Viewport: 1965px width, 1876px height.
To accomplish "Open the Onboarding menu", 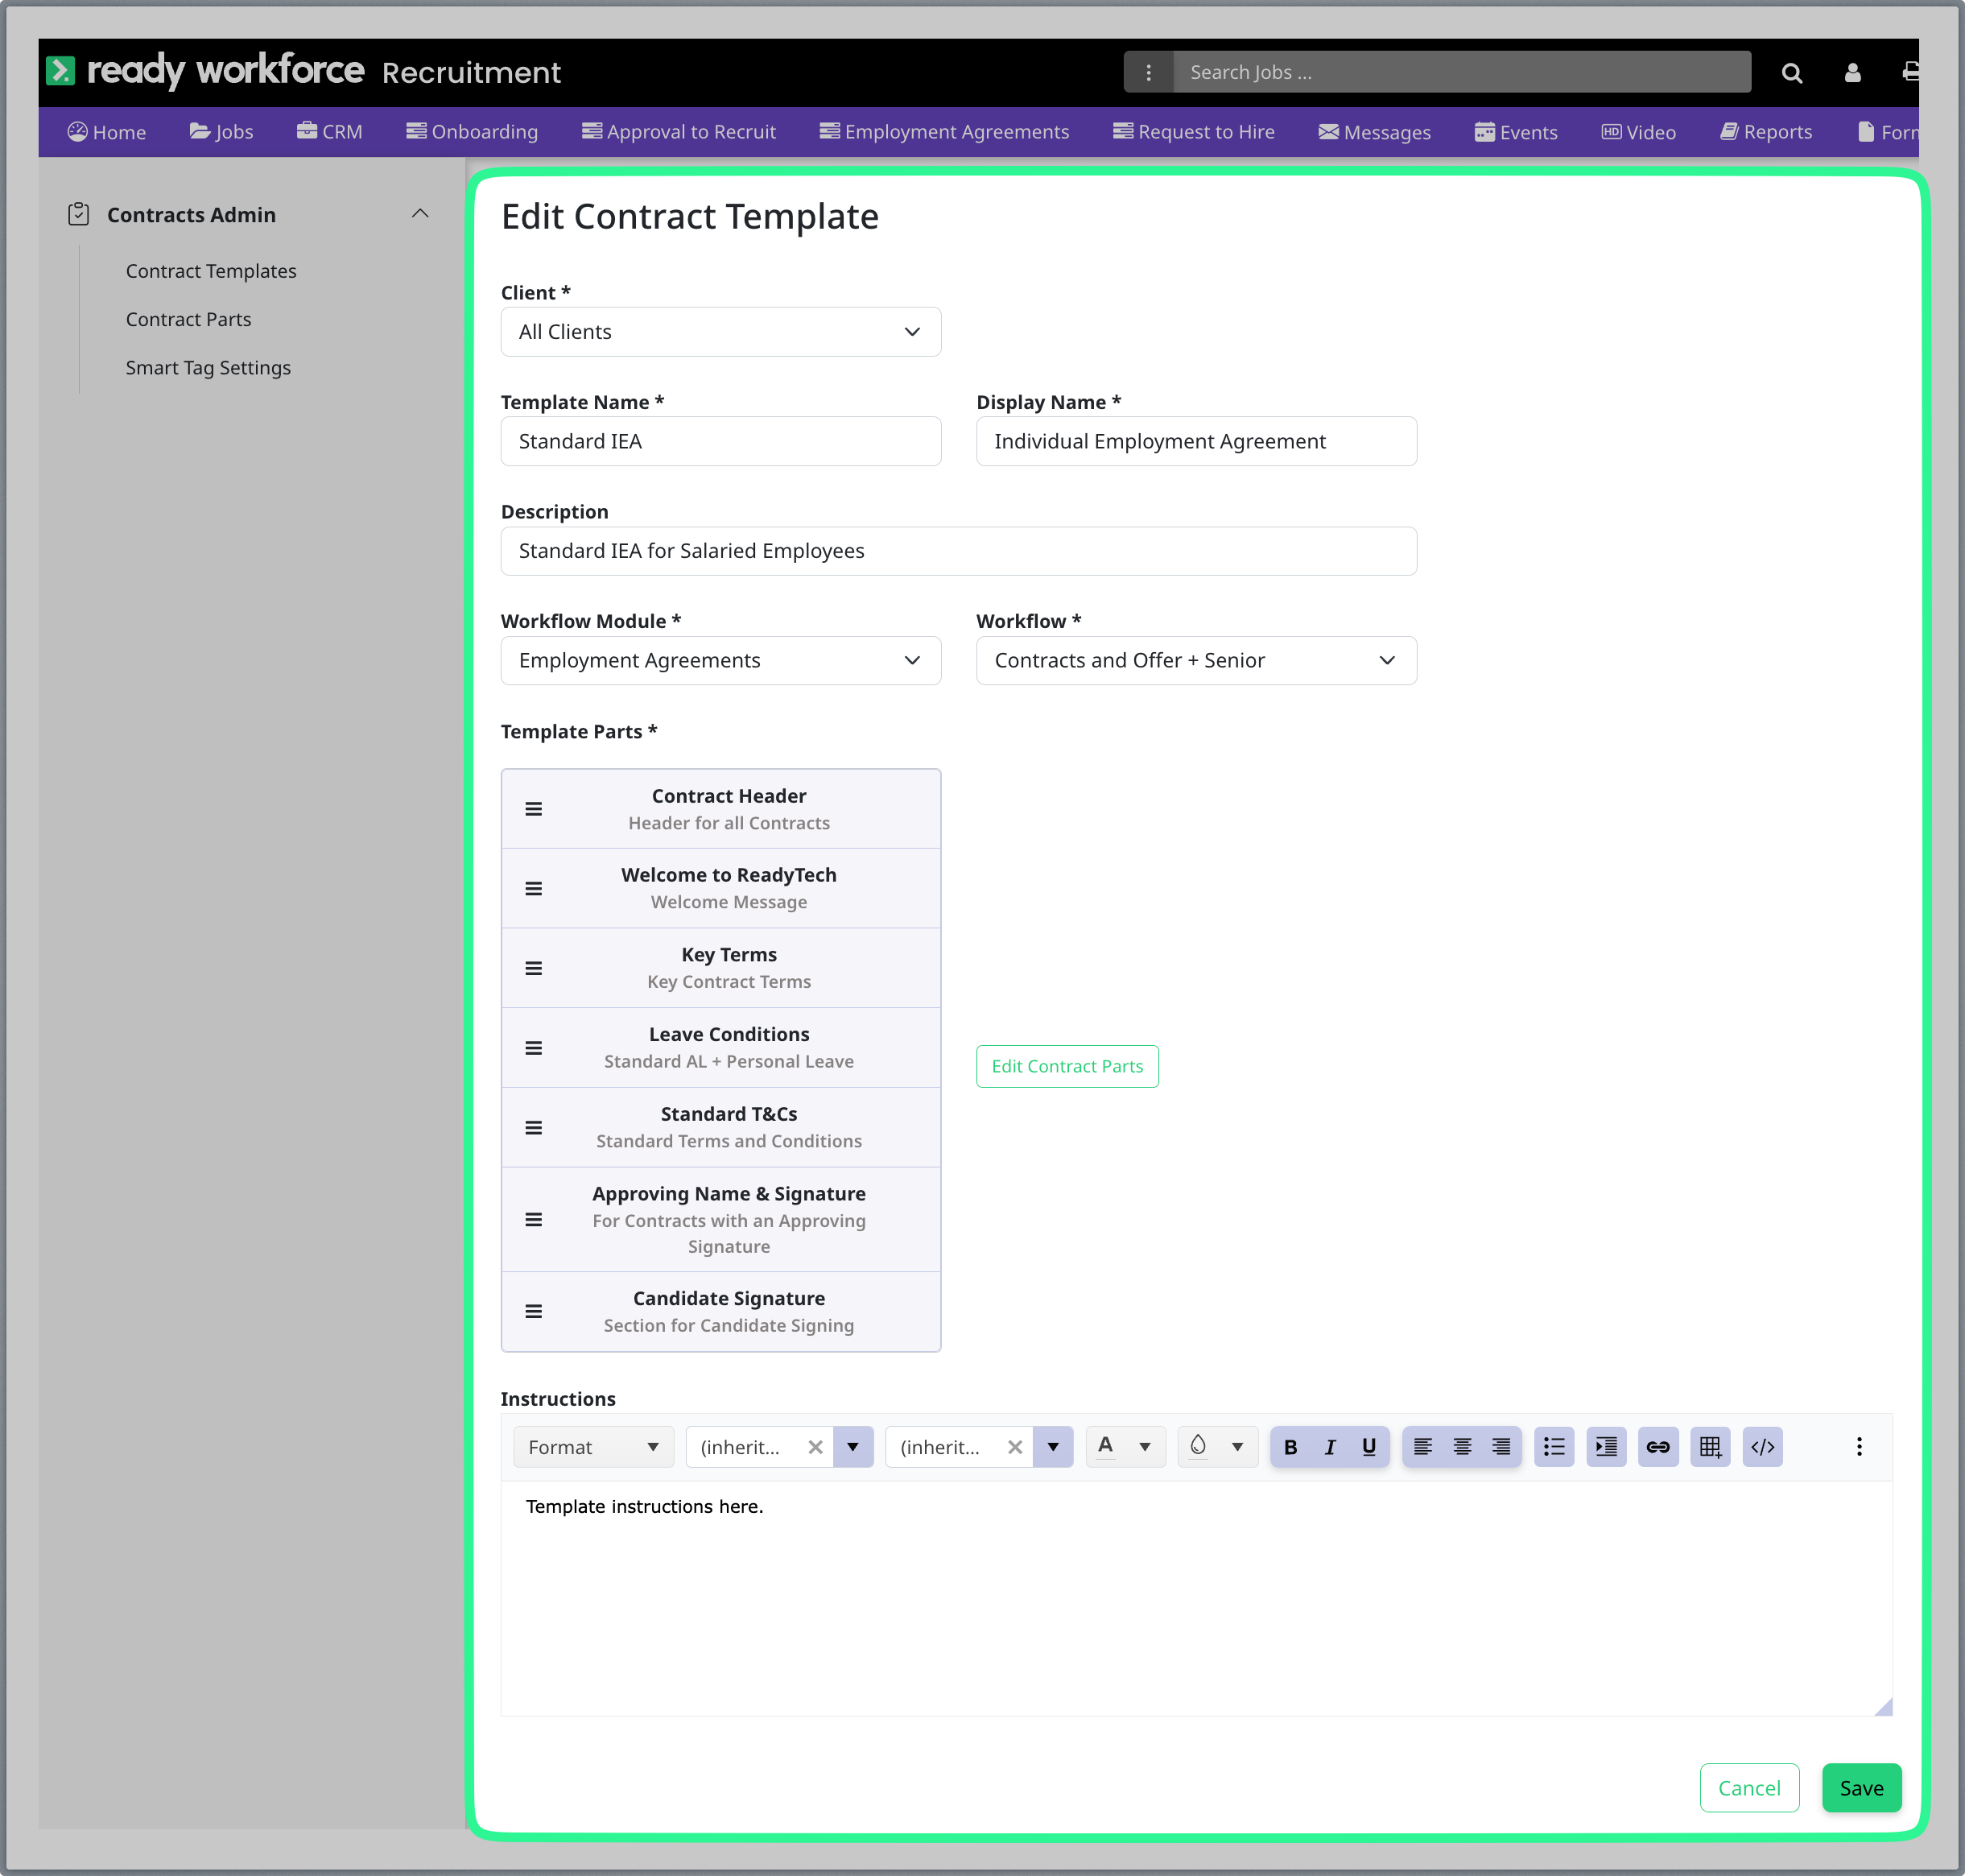I will click(472, 132).
